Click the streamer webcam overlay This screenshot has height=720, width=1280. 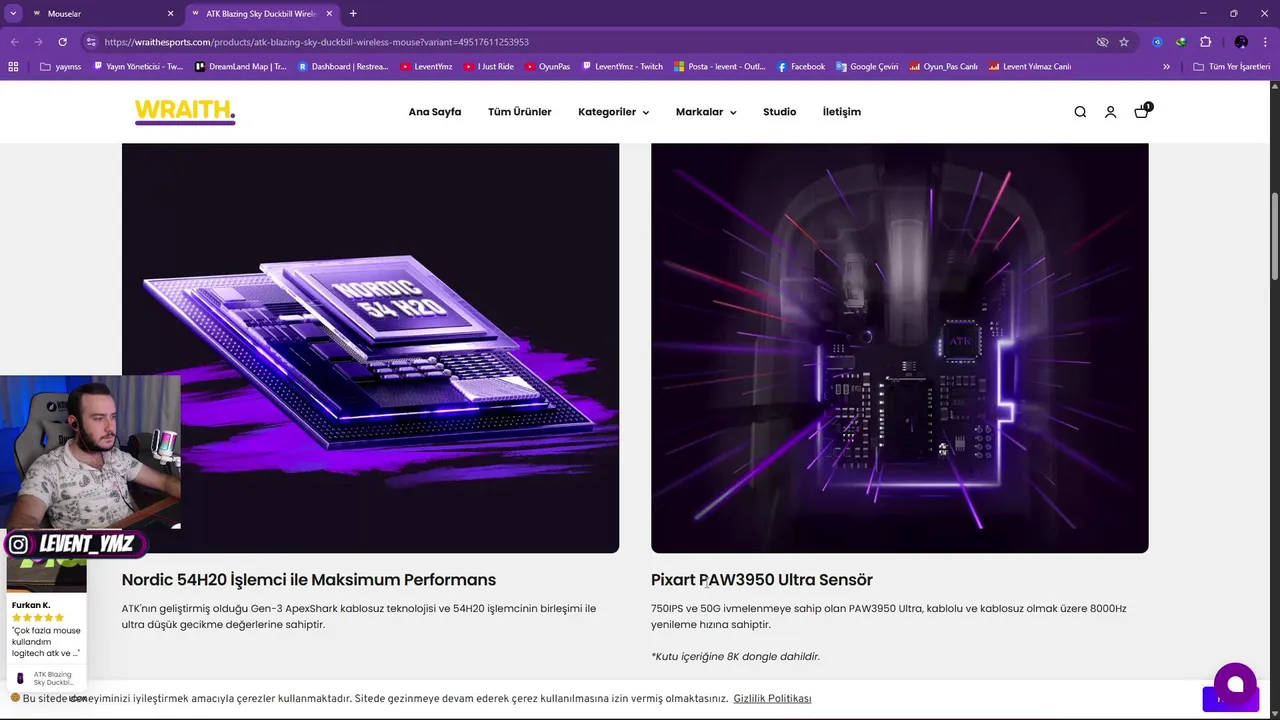pos(90,452)
